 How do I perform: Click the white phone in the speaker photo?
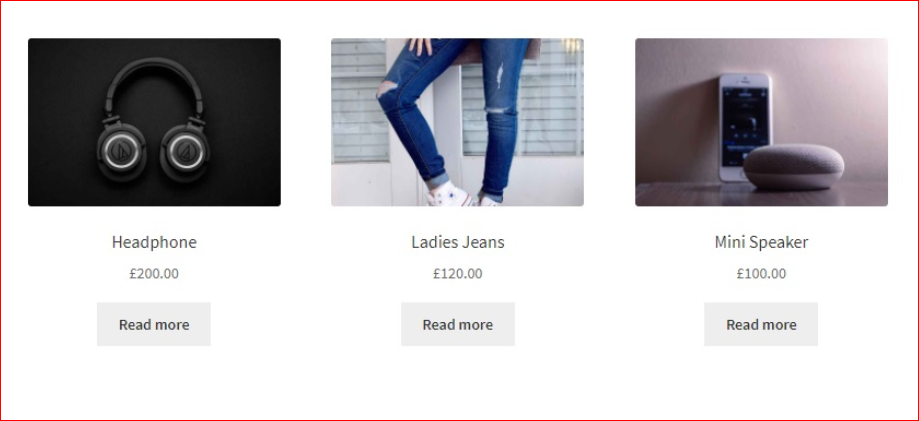(x=744, y=127)
